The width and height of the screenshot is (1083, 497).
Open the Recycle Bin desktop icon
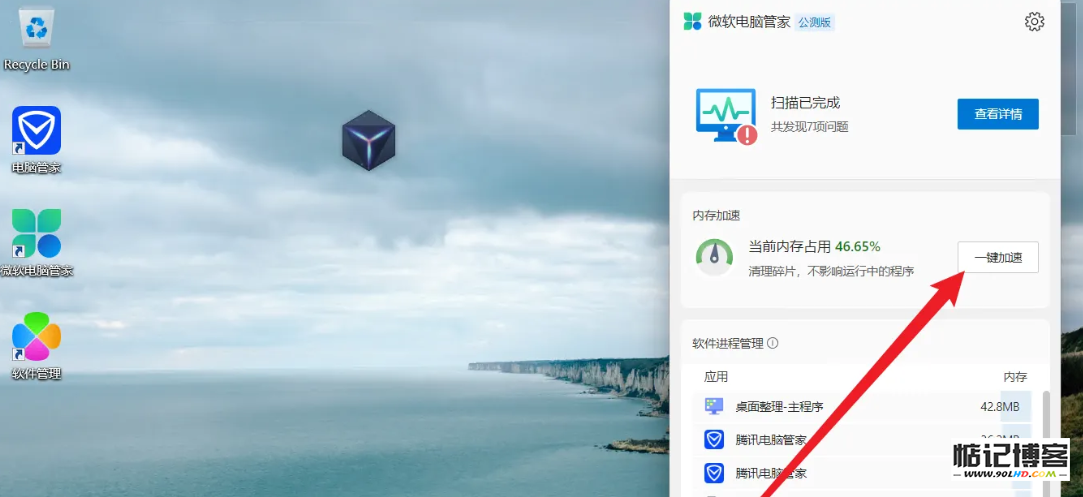[x=36, y=37]
